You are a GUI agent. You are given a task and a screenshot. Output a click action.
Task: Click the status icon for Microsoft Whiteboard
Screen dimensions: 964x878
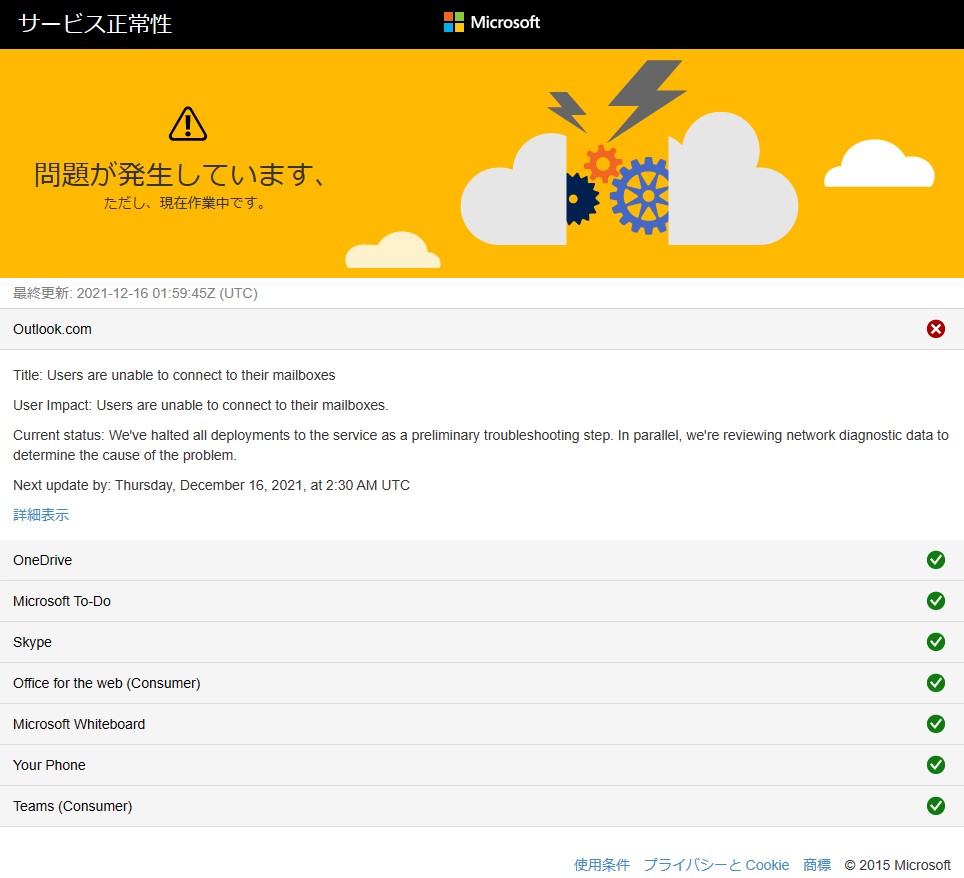936,723
